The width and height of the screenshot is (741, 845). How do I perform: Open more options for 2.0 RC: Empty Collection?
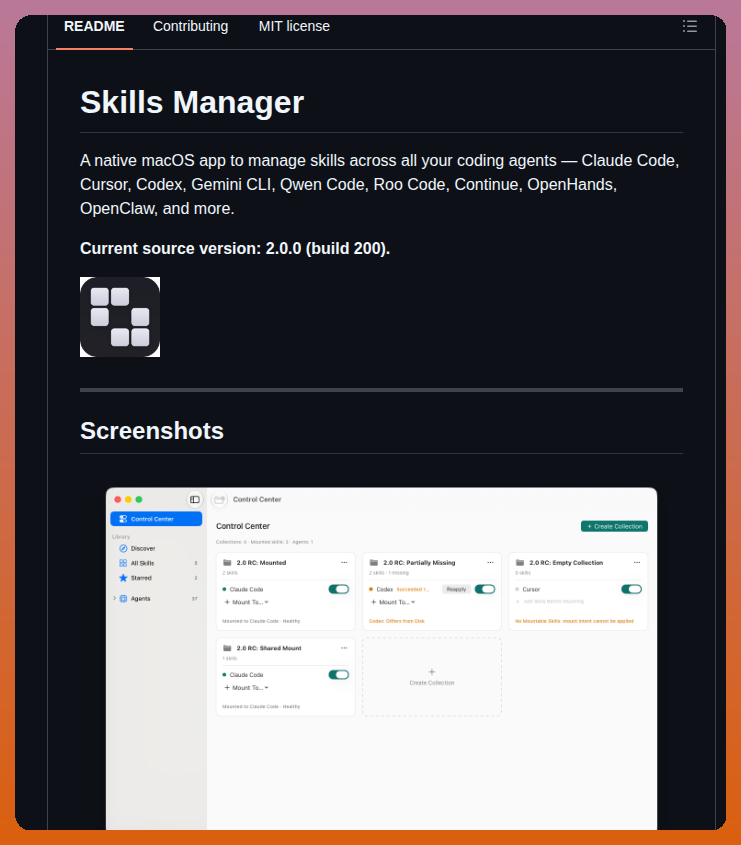[637, 563]
